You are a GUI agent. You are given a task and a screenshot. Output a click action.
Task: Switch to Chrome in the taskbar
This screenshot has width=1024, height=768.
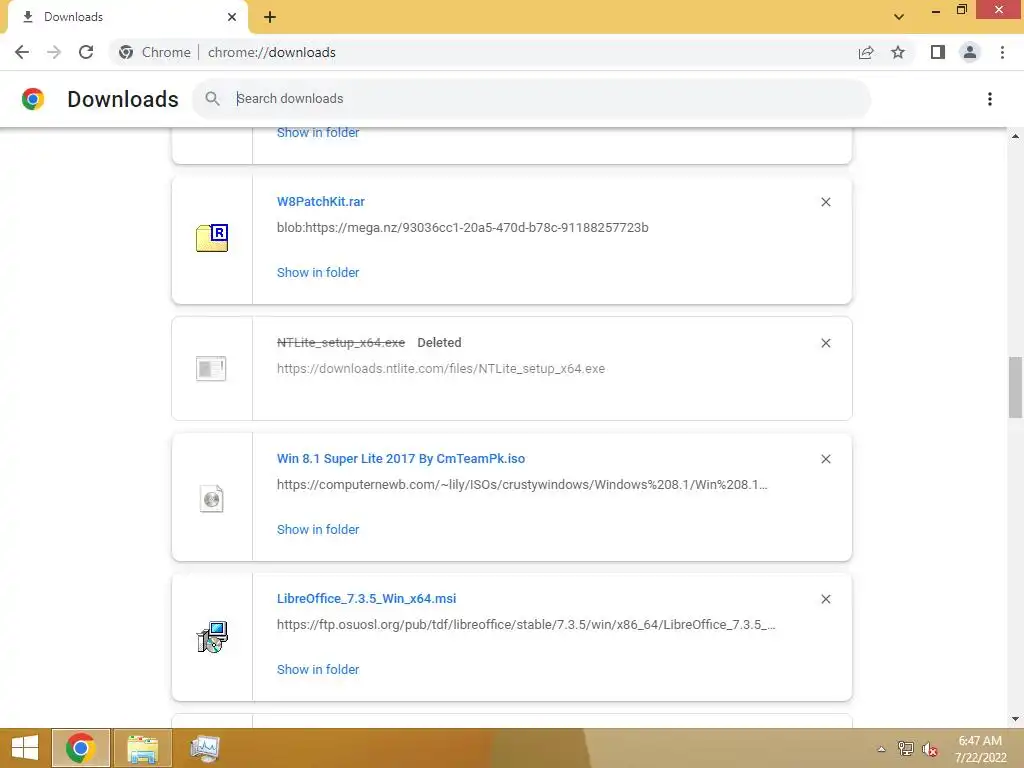(x=80, y=748)
